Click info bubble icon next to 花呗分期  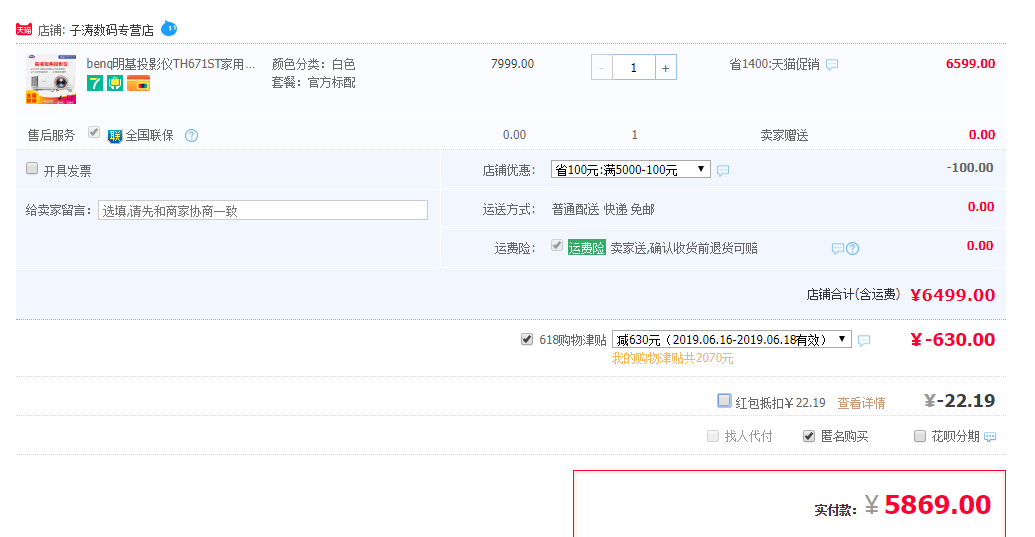click(x=990, y=437)
